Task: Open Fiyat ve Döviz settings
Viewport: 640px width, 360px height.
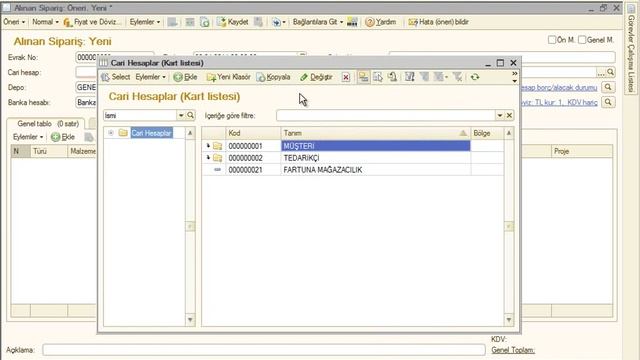Action: pyautogui.click(x=93, y=22)
